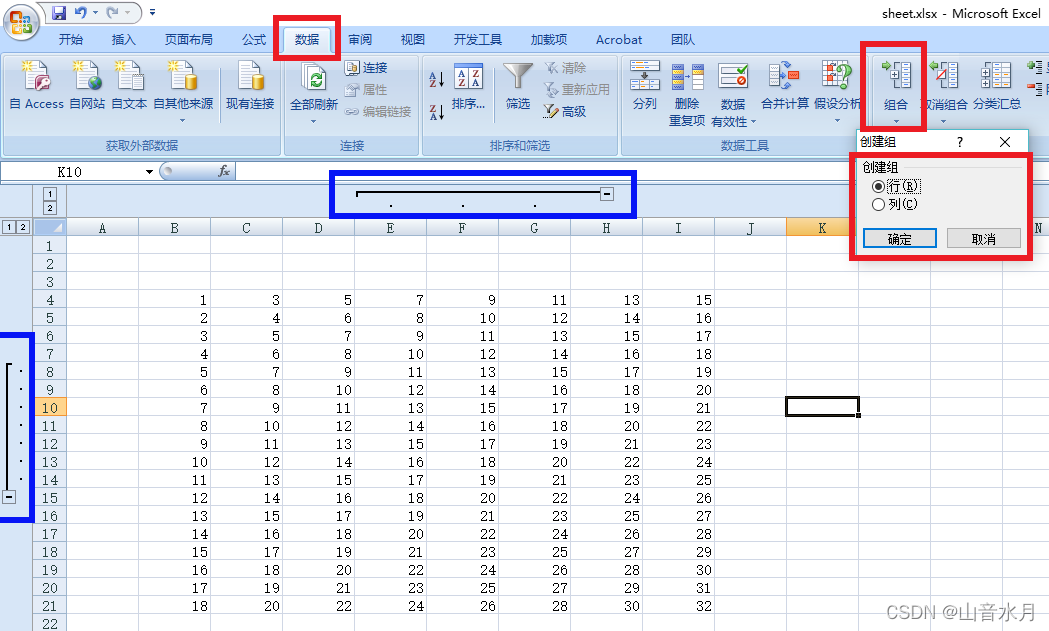This screenshot has width=1049, height=631.
Task: Open the 团队 Team tab
Action: coord(683,39)
